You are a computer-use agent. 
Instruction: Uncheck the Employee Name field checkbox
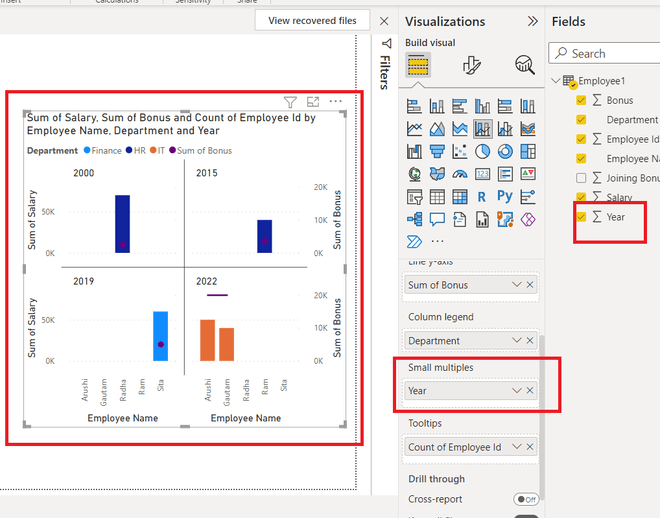[581, 159]
